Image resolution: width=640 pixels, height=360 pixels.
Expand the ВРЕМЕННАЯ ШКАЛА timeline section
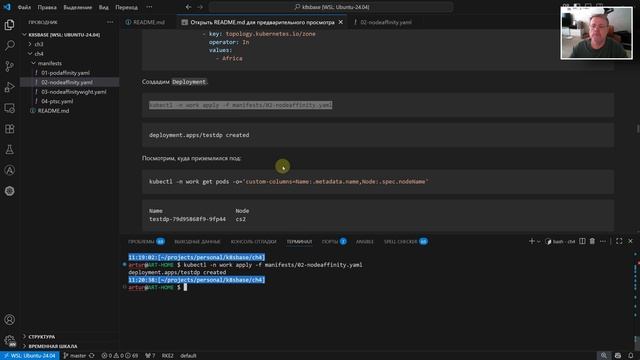[53, 346]
